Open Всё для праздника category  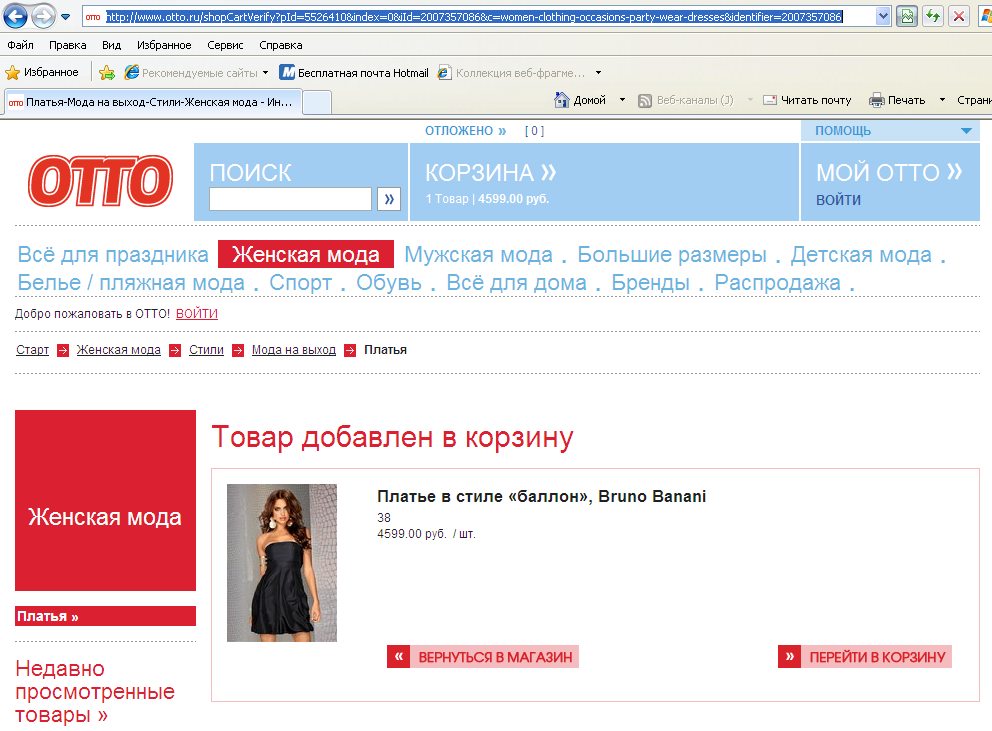click(x=113, y=254)
